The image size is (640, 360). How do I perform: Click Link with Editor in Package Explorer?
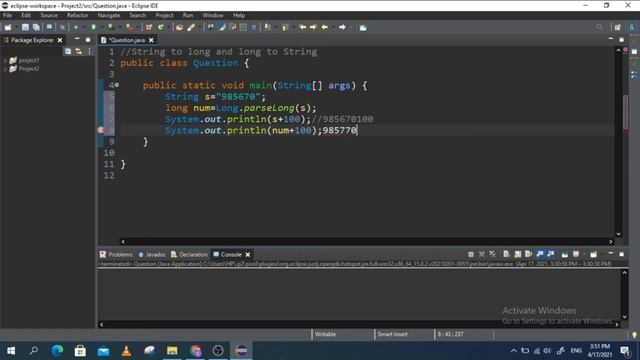(x=78, y=51)
